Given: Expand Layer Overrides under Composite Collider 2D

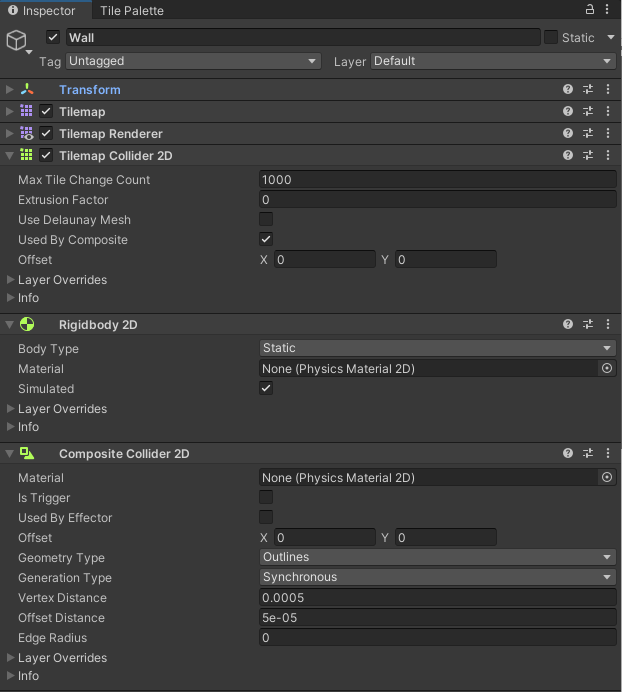Looking at the screenshot, I should 11,658.
